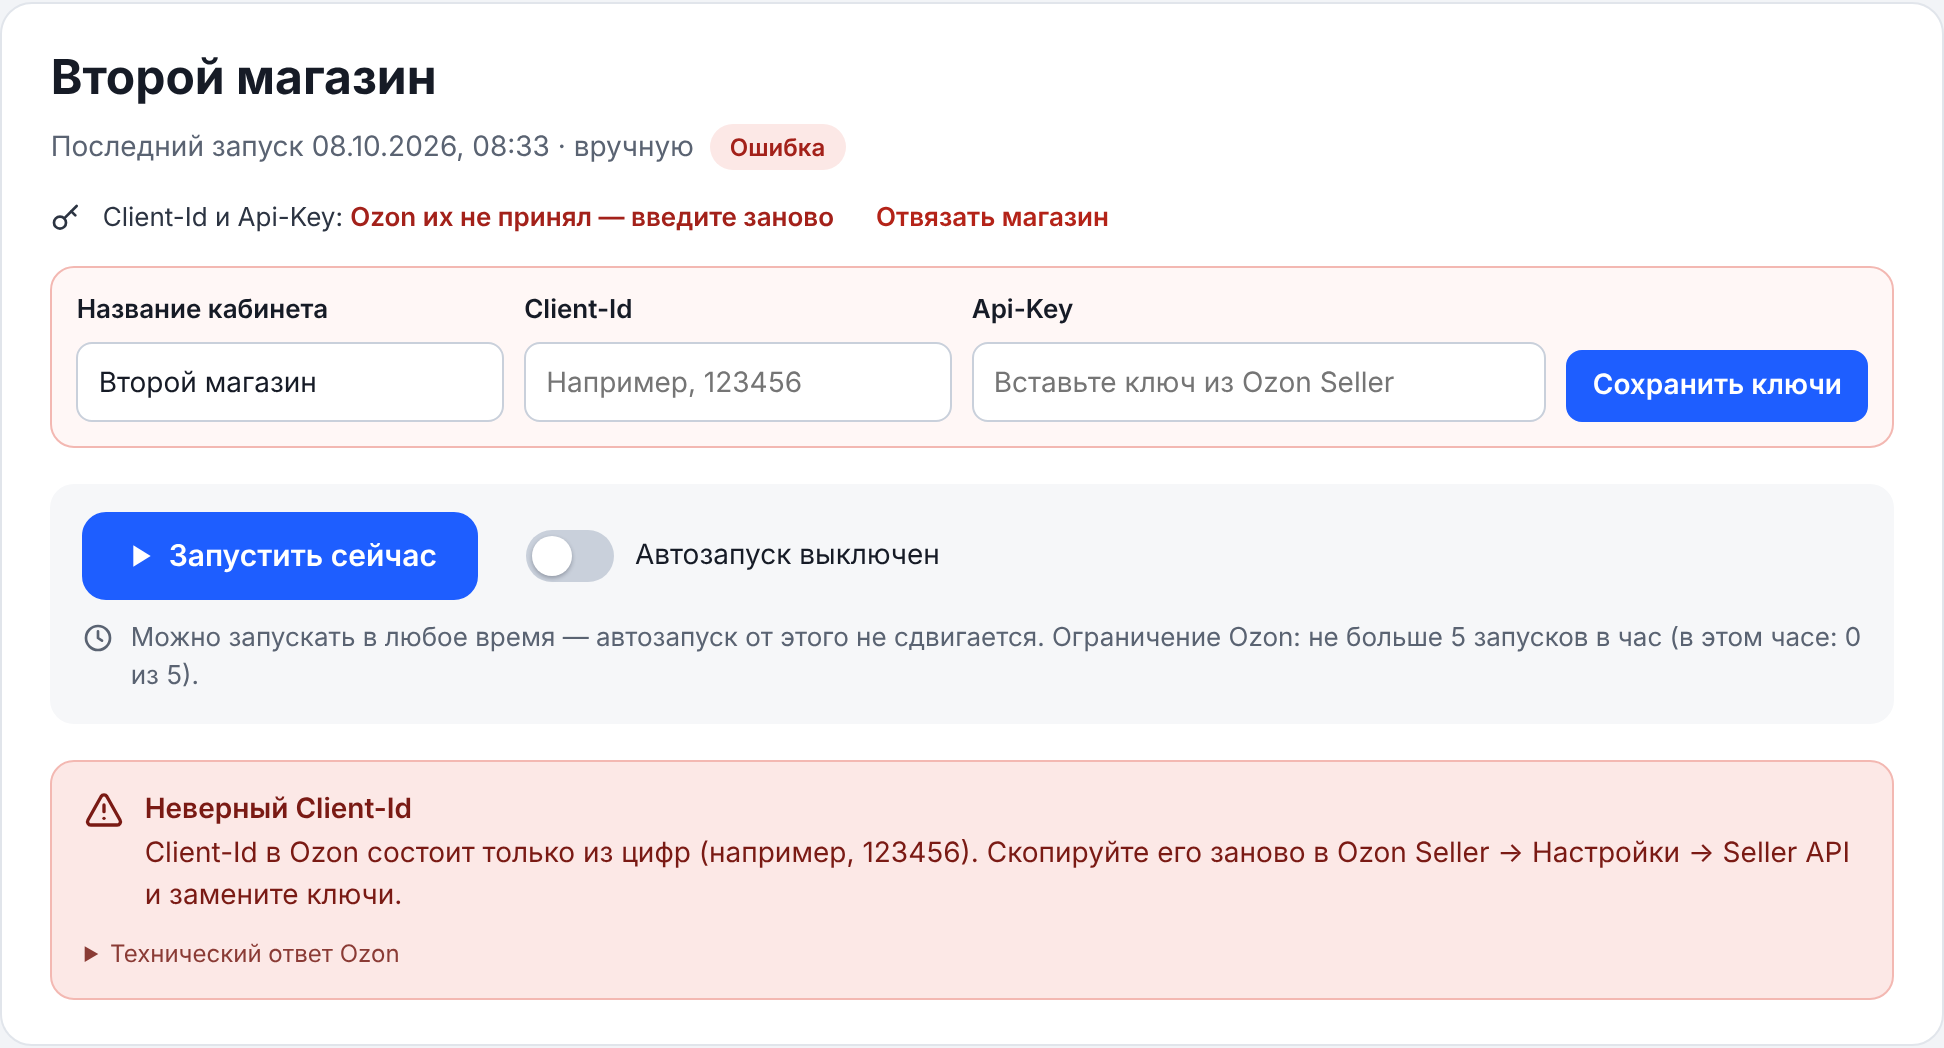Click the Api-Key field label
The image size is (1944, 1048).
1022,309
